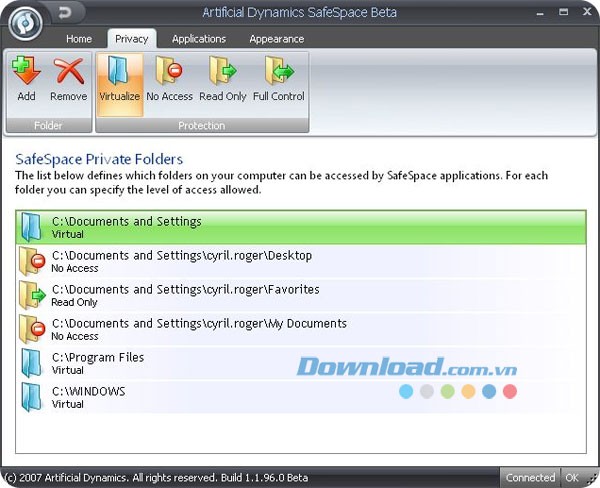Image resolution: width=600 pixels, height=488 pixels.
Task: Switch to the Applications tab
Action: click(x=199, y=39)
